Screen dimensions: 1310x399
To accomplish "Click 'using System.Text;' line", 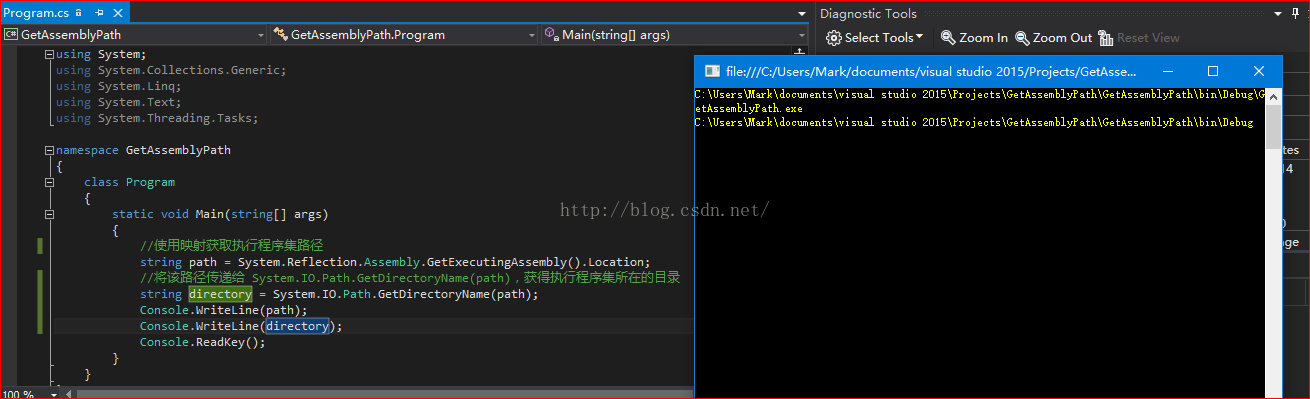I will pyautogui.click(x=118, y=102).
